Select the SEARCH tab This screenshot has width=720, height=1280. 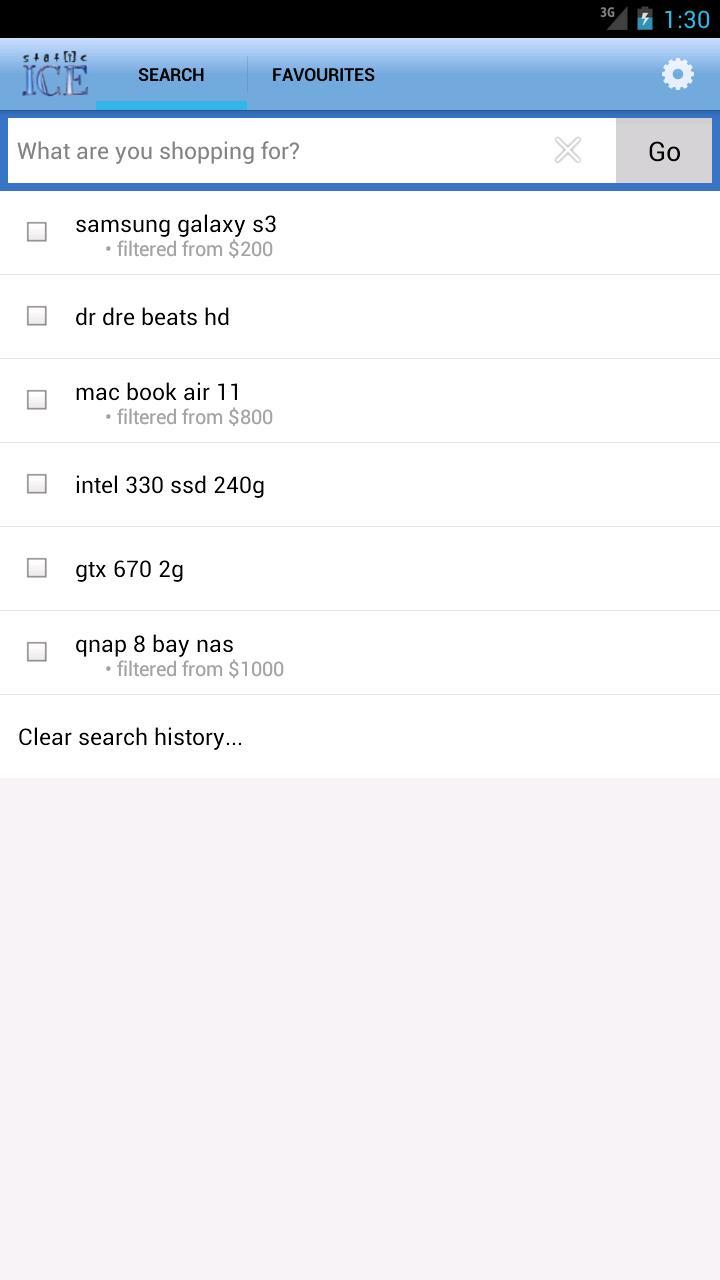coord(170,74)
